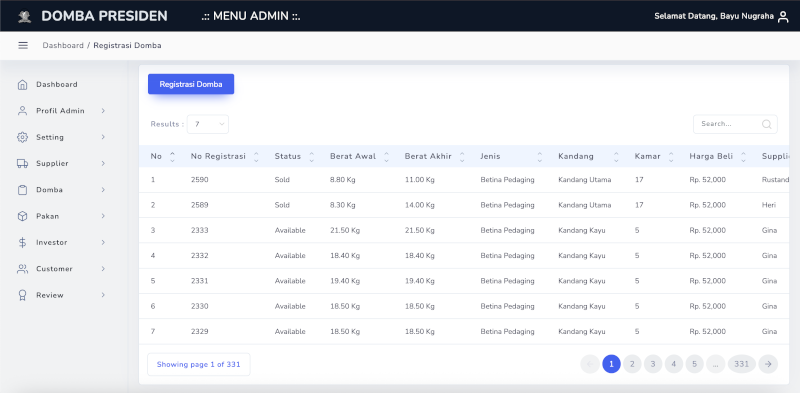800x393 pixels.
Task: Expand Review submenu chevron
Action: click(x=103, y=295)
